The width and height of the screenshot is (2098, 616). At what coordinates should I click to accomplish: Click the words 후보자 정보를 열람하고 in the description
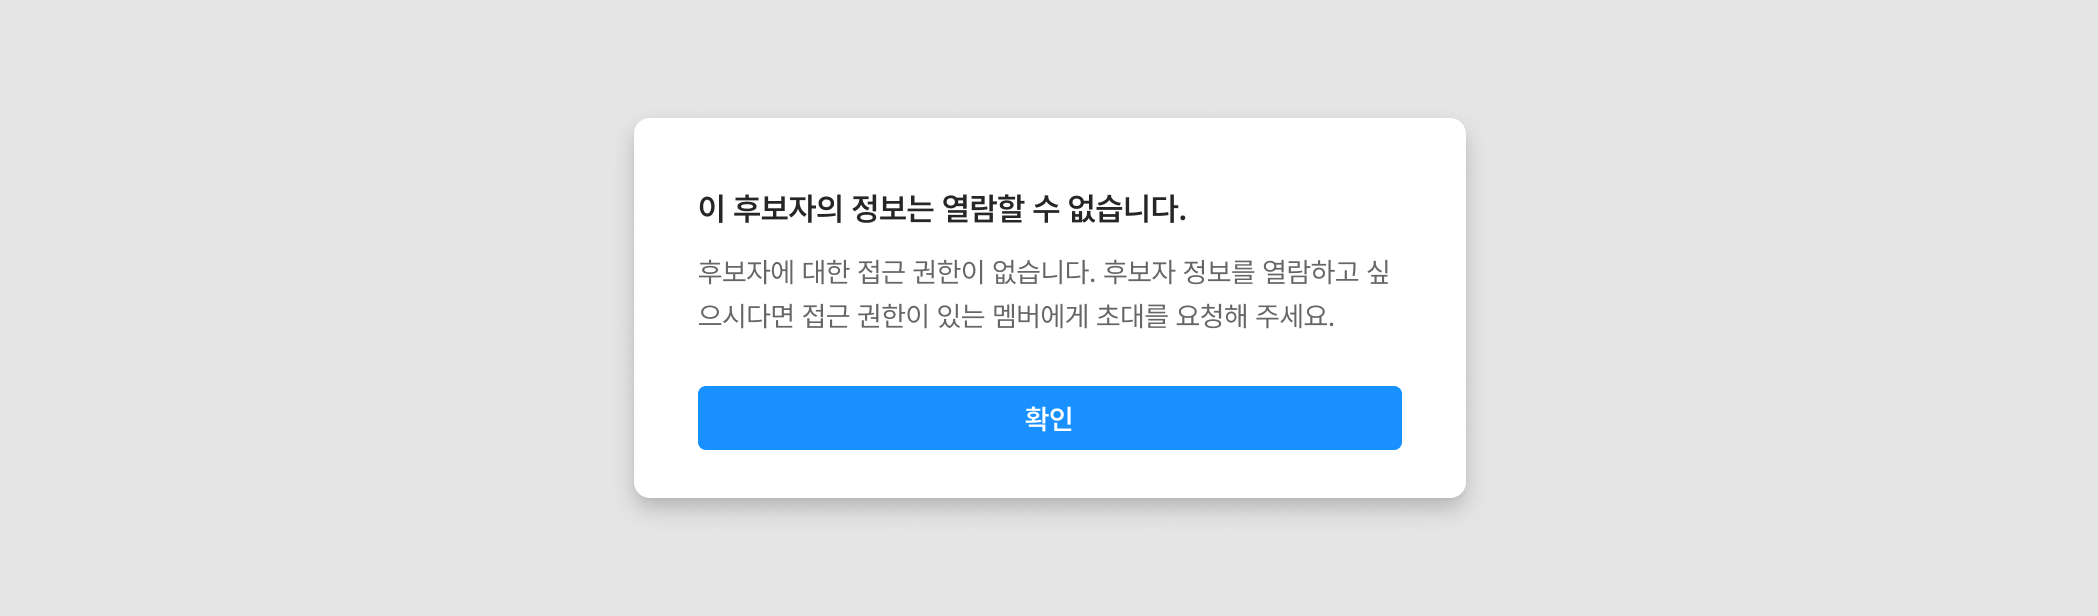coord(1231,272)
